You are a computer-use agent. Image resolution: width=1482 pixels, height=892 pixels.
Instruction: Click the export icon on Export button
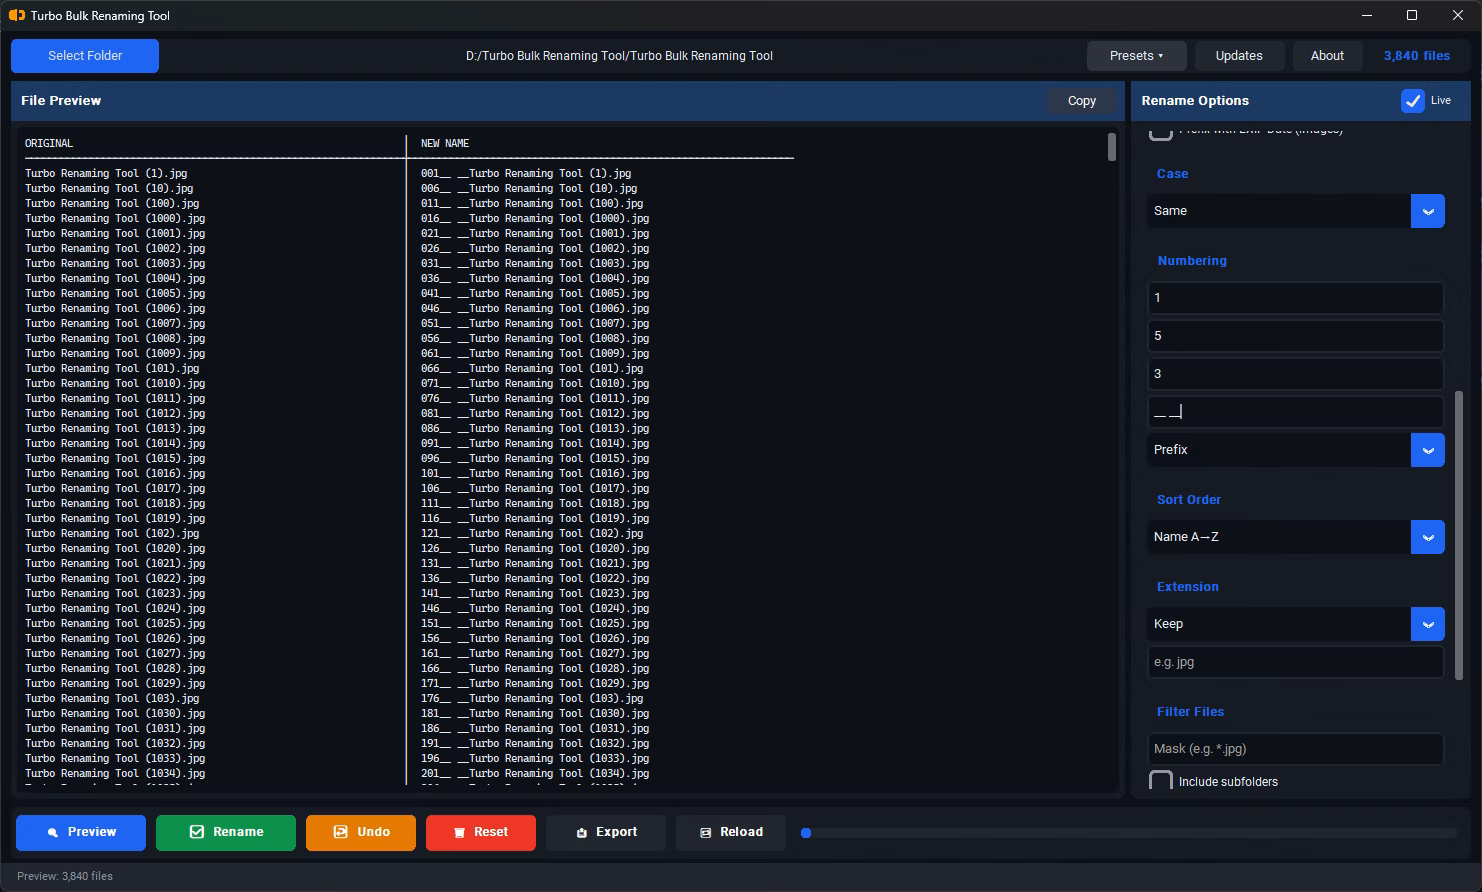(581, 832)
